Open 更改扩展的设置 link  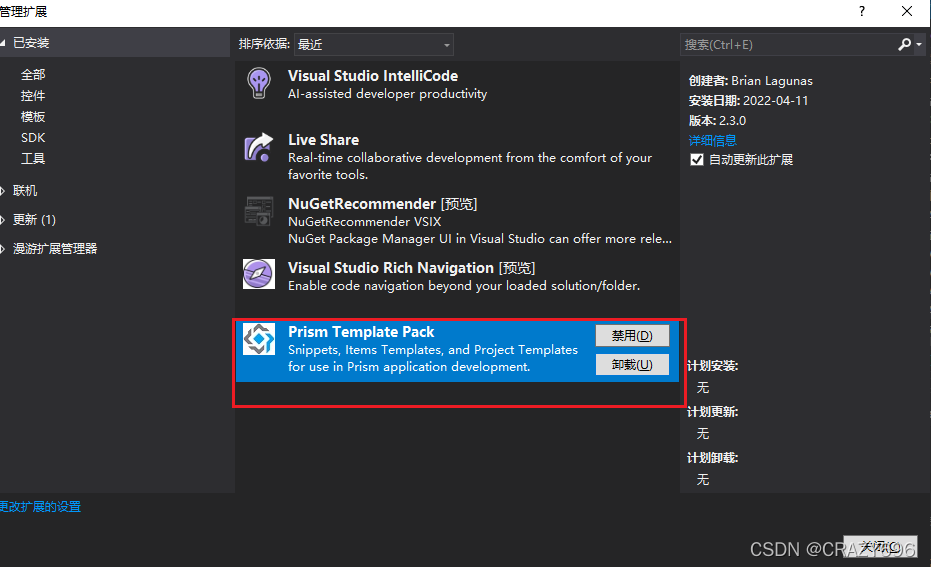pos(40,506)
